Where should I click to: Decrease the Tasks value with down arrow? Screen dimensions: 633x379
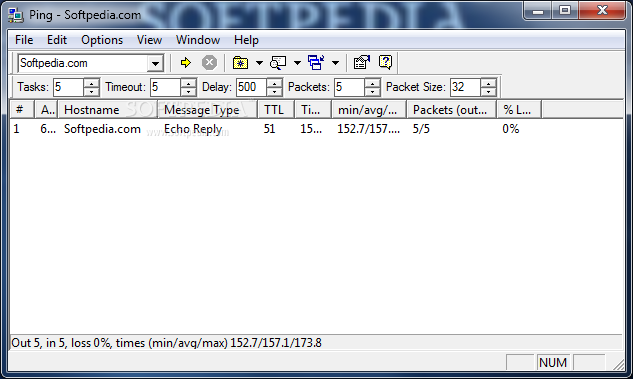92,92
